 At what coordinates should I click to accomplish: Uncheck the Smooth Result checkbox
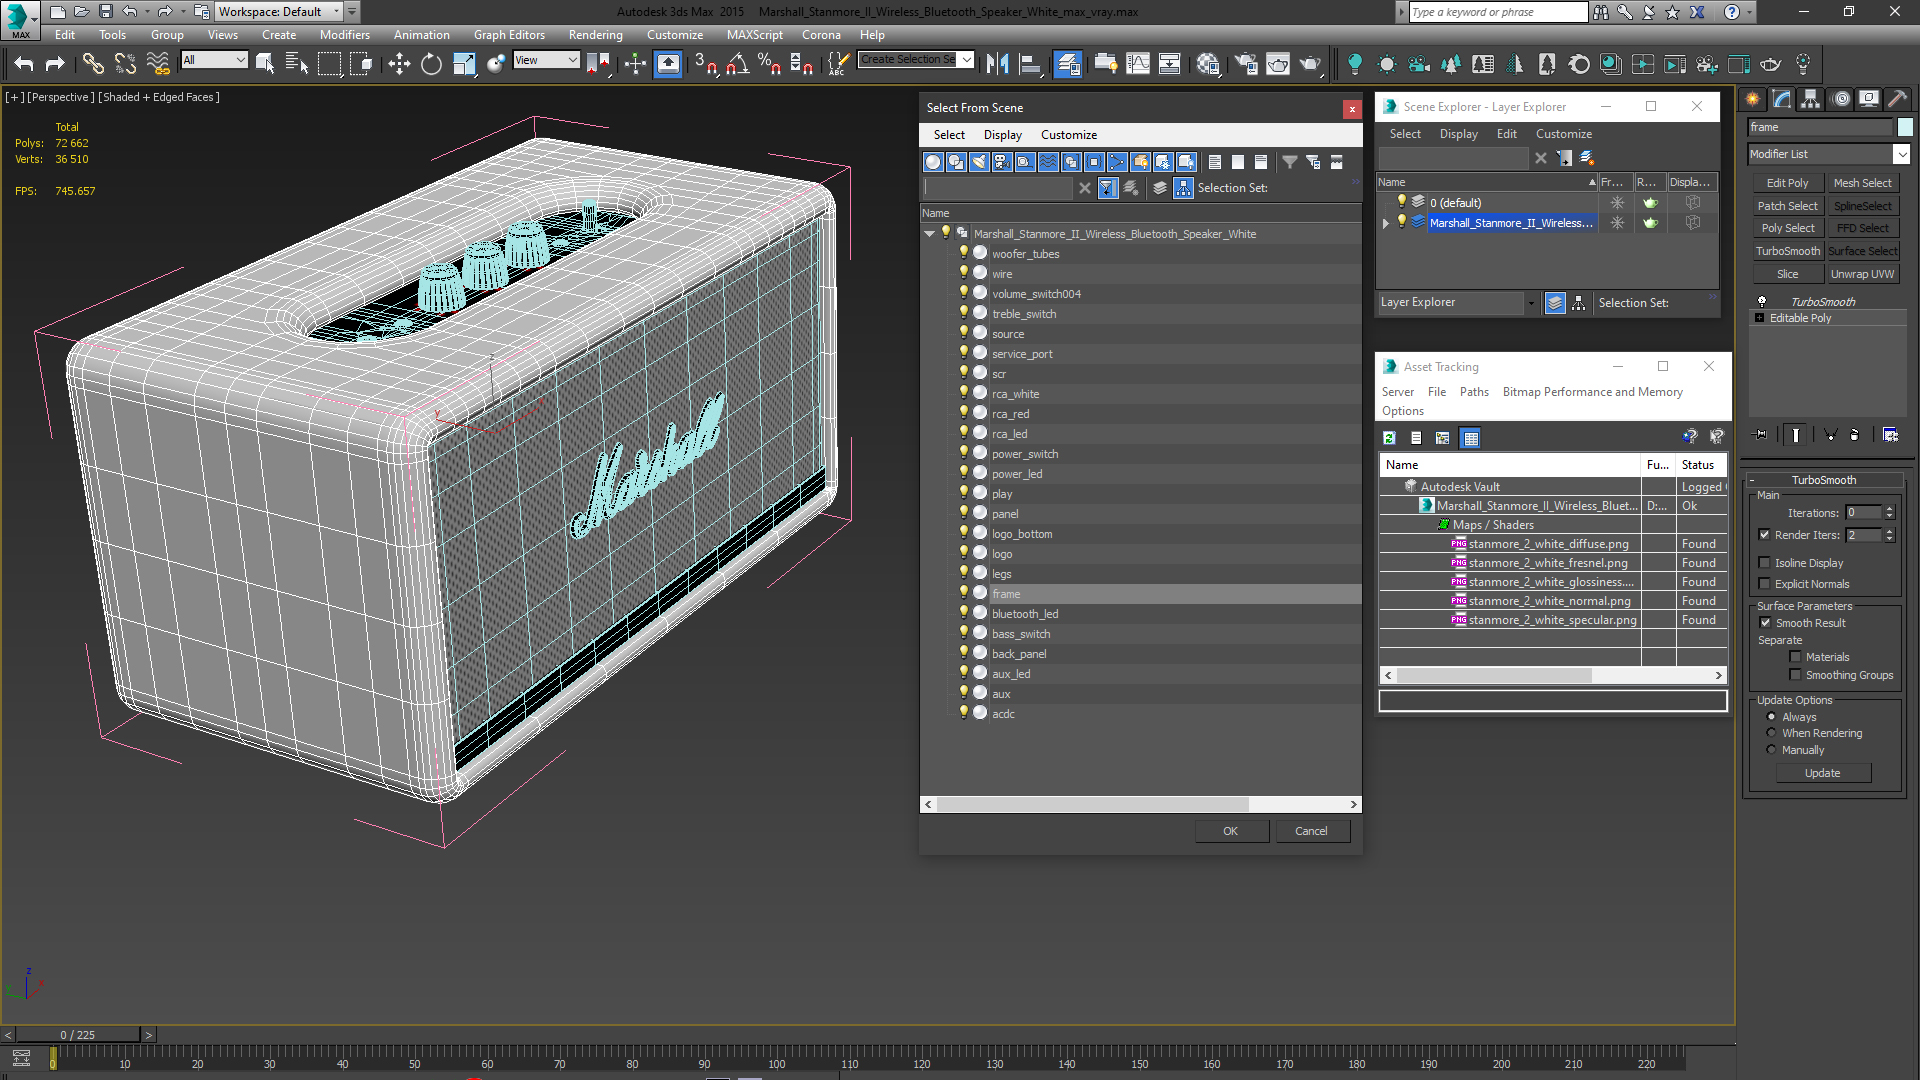[1765, 623]
